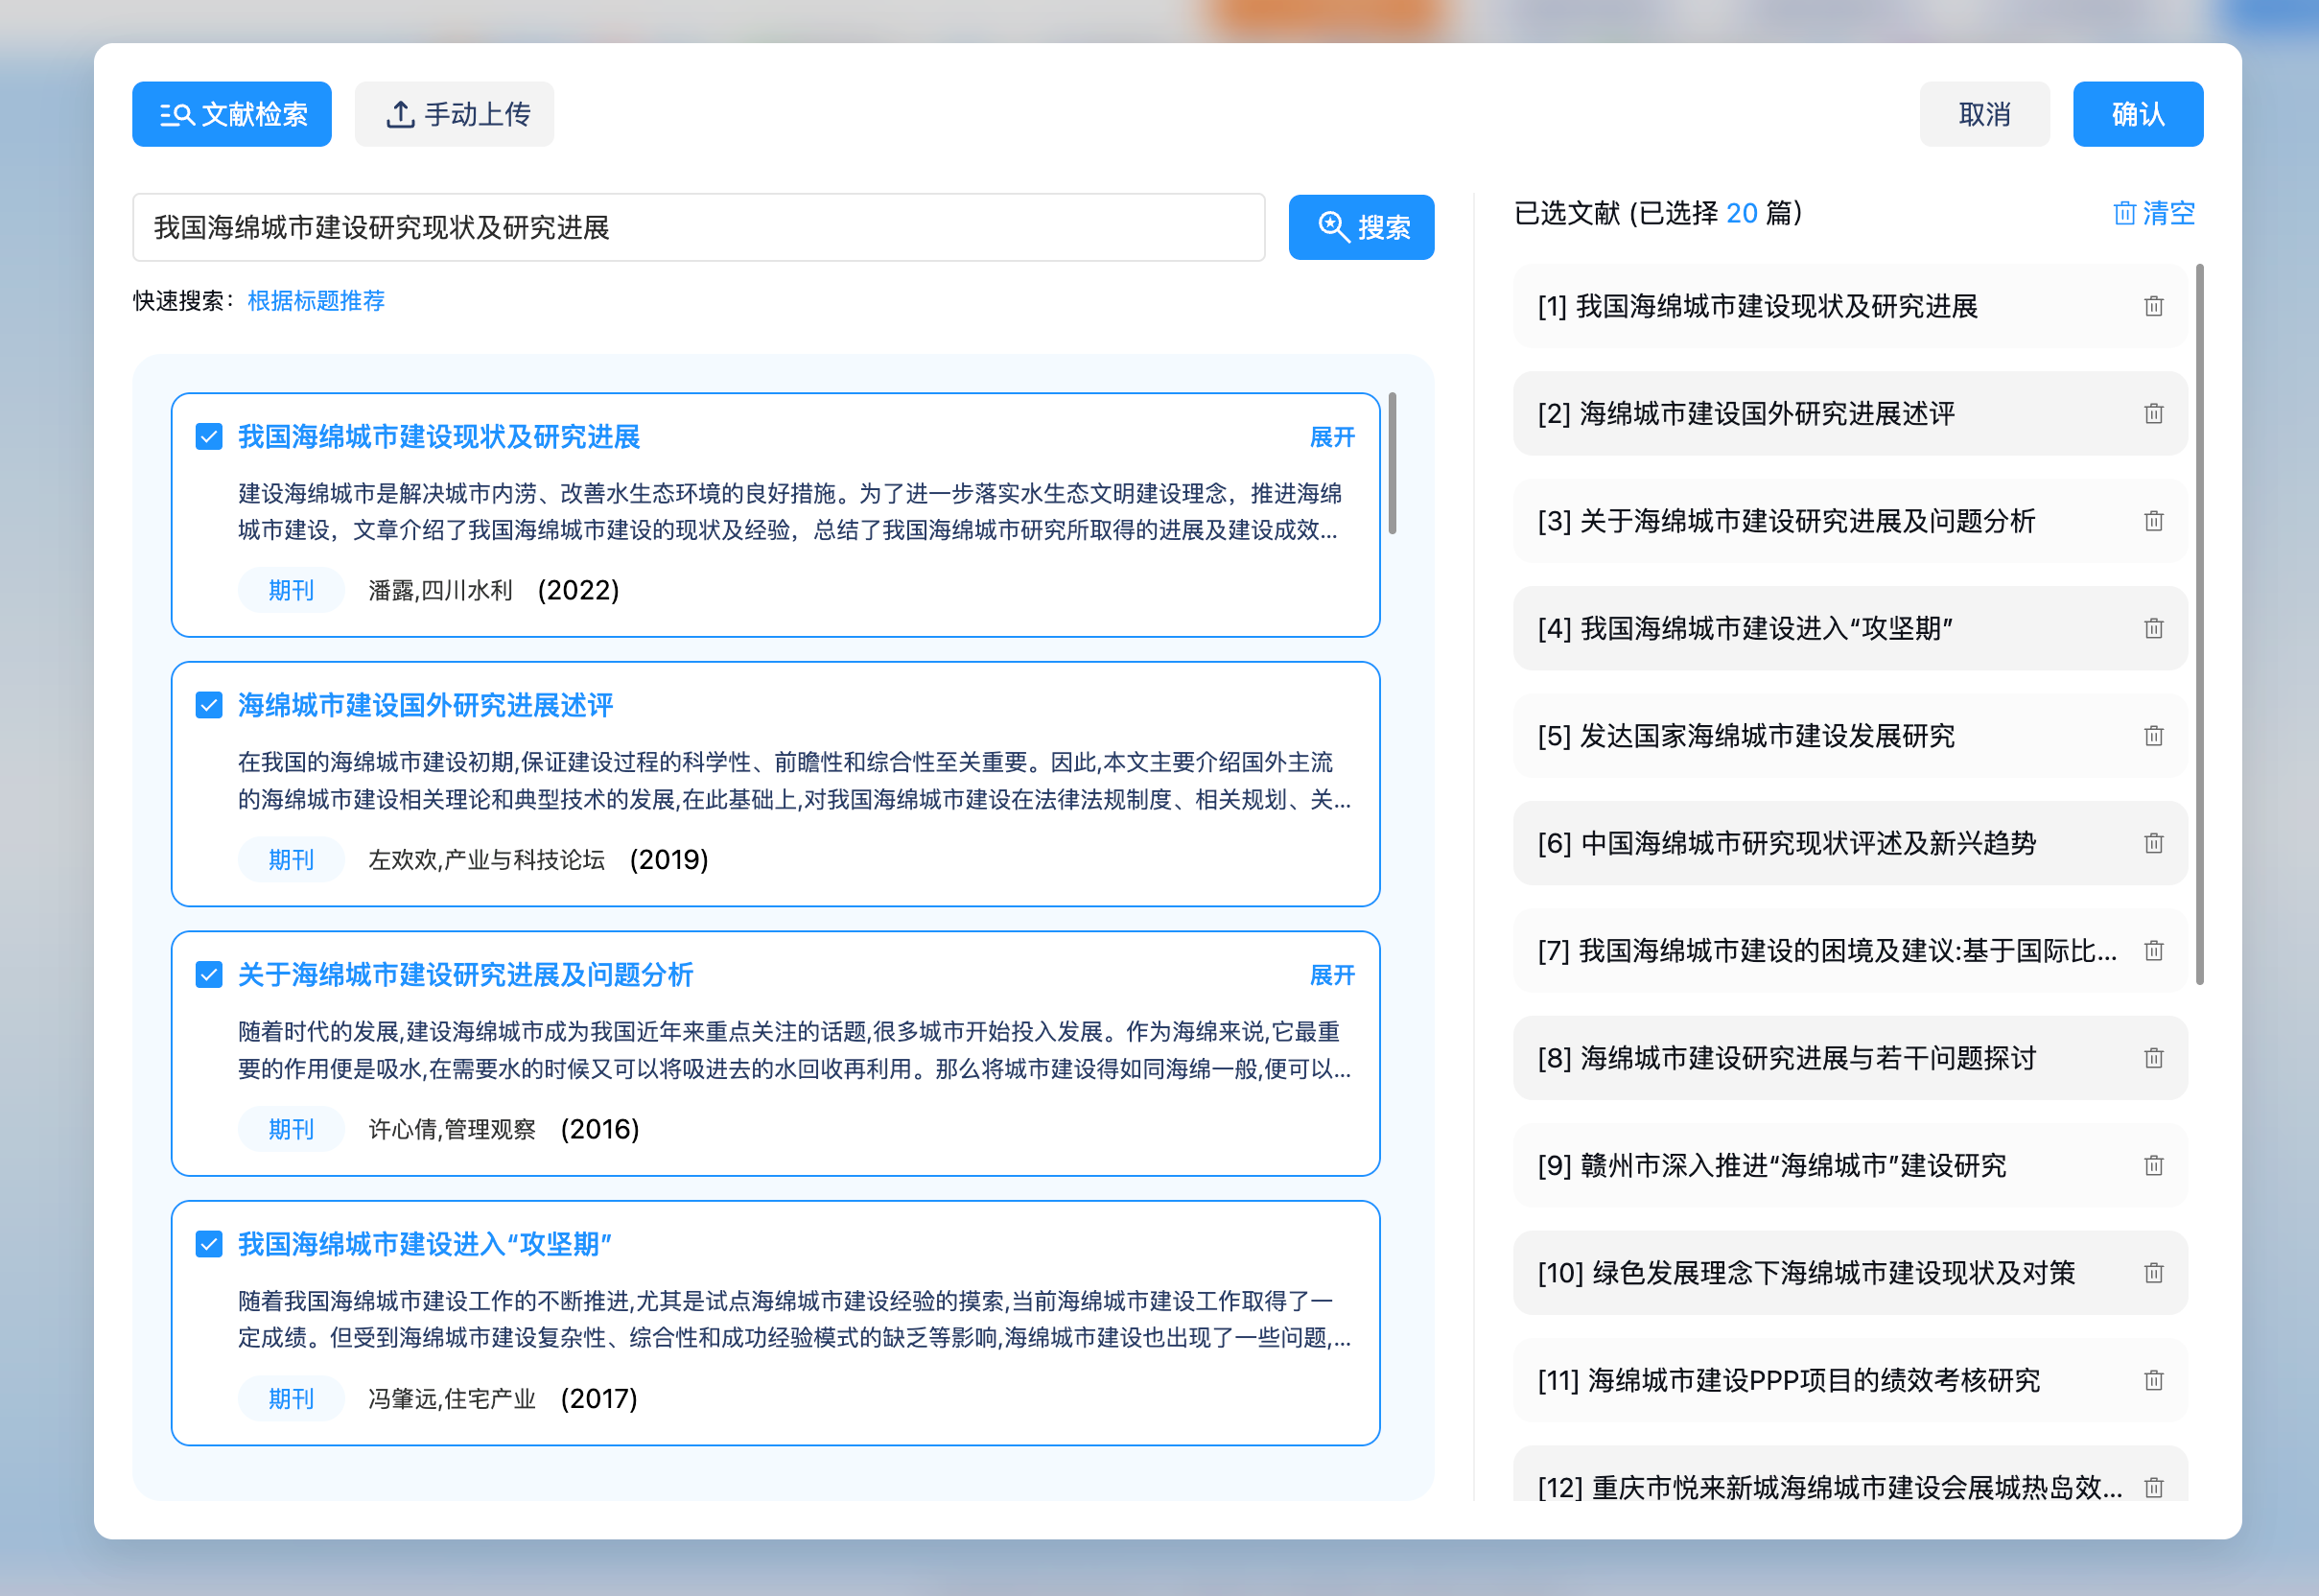Image resolution: width=2319 pixels, height=1596 pixels.
Task: Delete reference [10] 绿色发展理念 entry
Action: 2153,1273
